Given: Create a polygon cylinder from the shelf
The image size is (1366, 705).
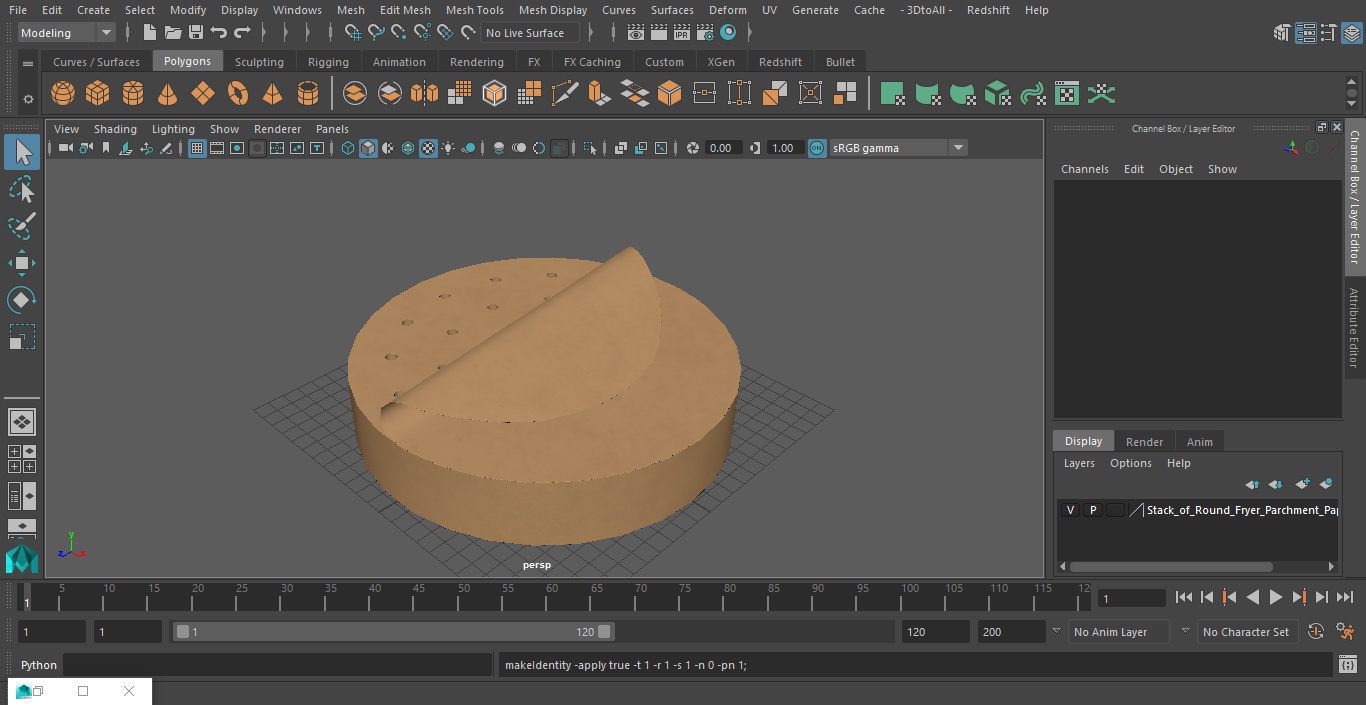Looking at the screenshot, I should [x=133, y=94].
